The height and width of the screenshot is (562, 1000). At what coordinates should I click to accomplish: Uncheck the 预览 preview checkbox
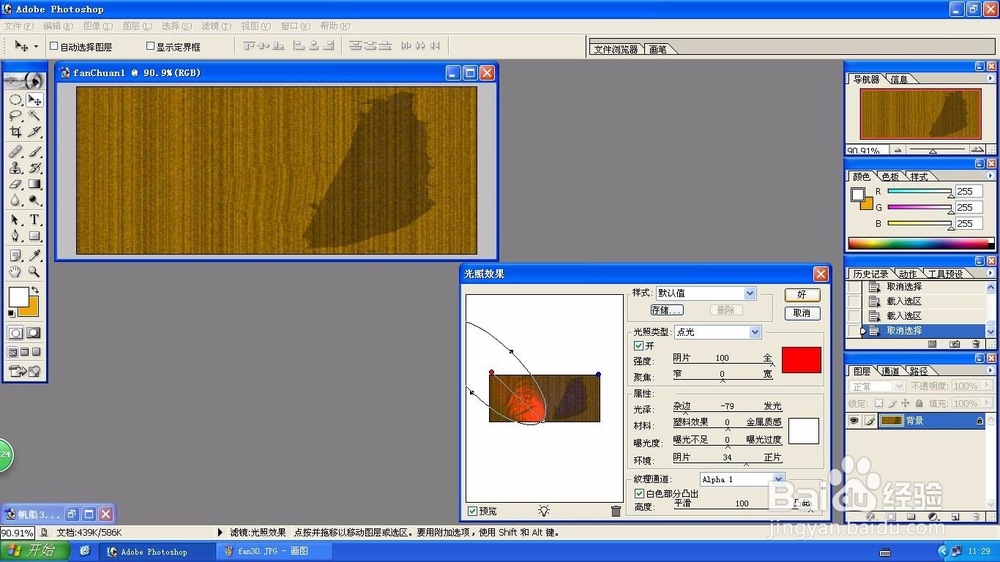click(x=473, y=511)
